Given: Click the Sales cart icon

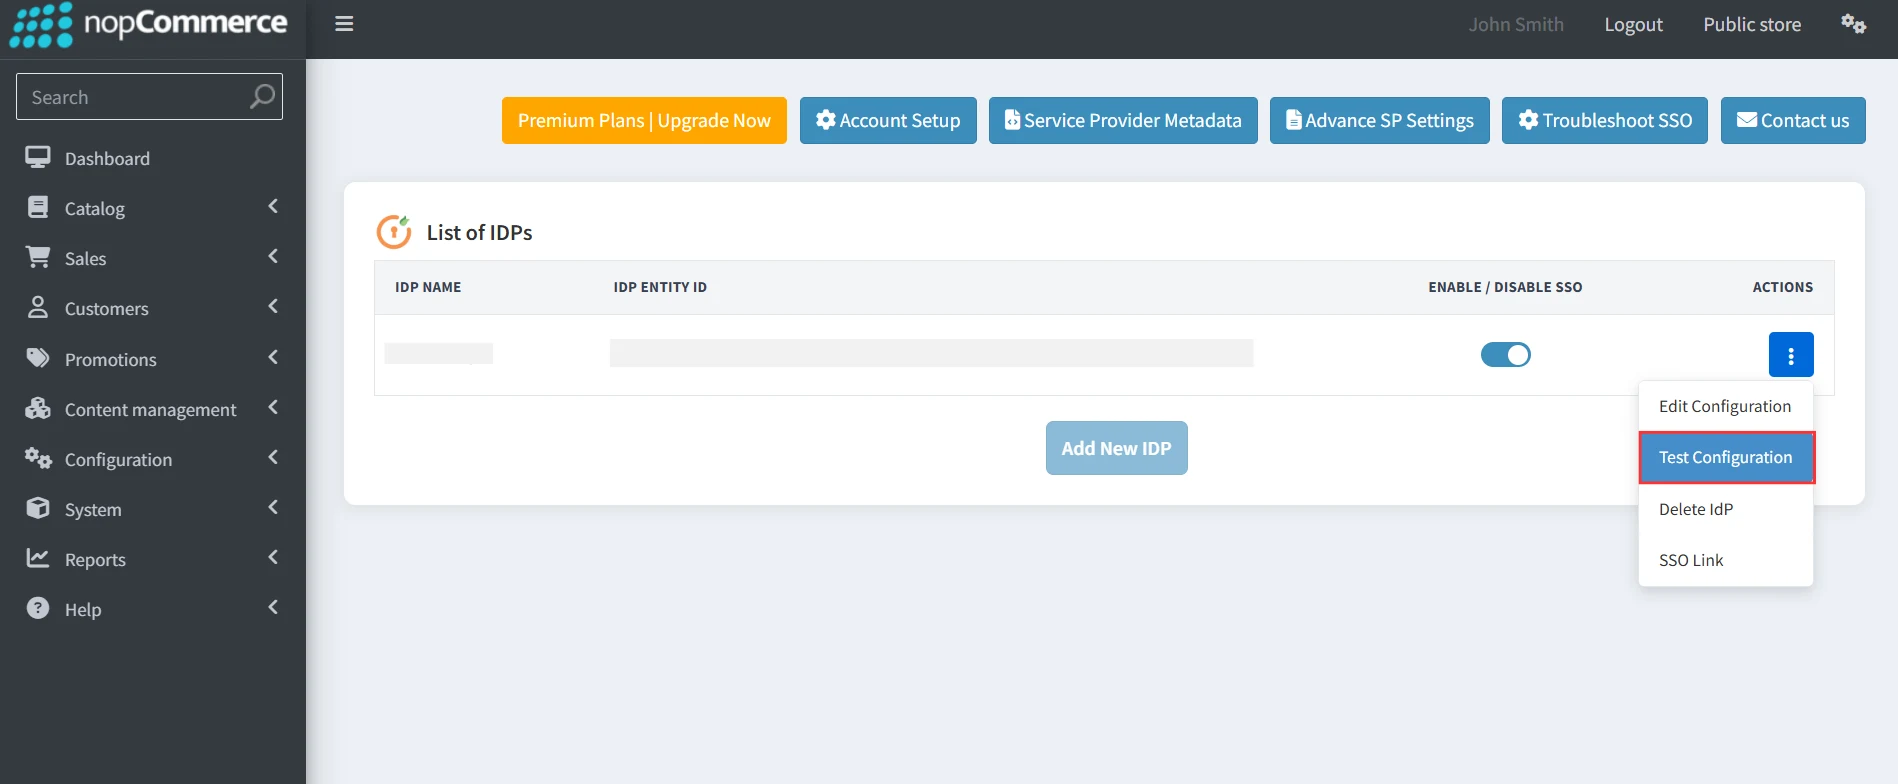Looking at the screenshot, I should point(38,257).
